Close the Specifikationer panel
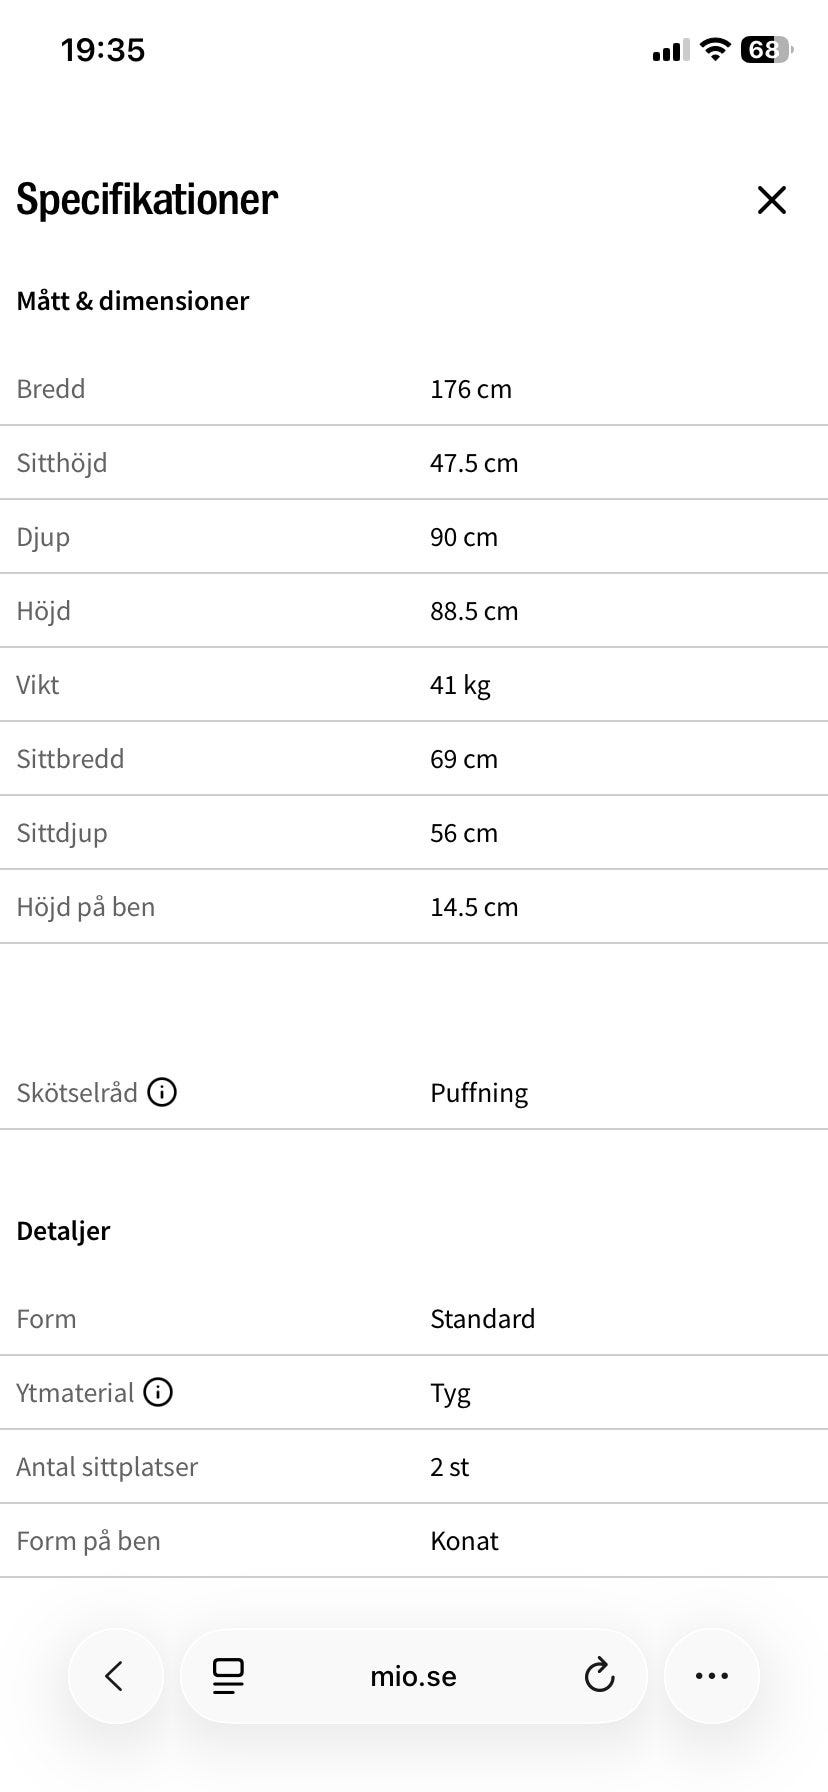This screenshot has width=828, height=1792. [771, 200]
